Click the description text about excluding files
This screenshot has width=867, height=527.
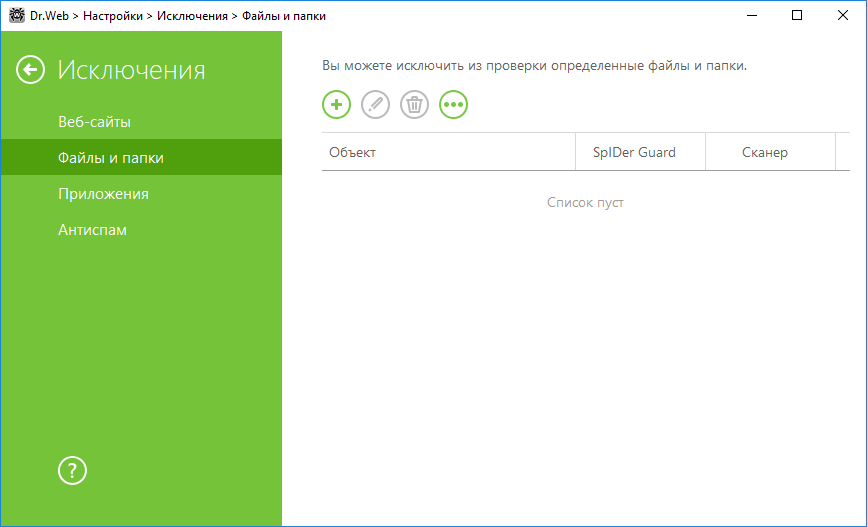534,66
